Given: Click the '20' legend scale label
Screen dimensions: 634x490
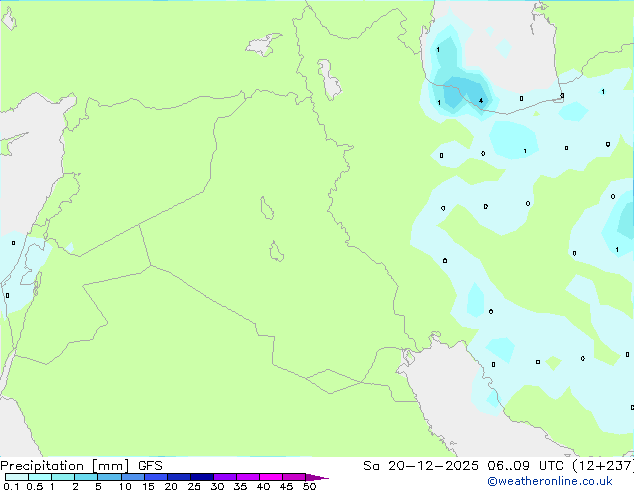Looking at the screenshot, I should 171,486.
